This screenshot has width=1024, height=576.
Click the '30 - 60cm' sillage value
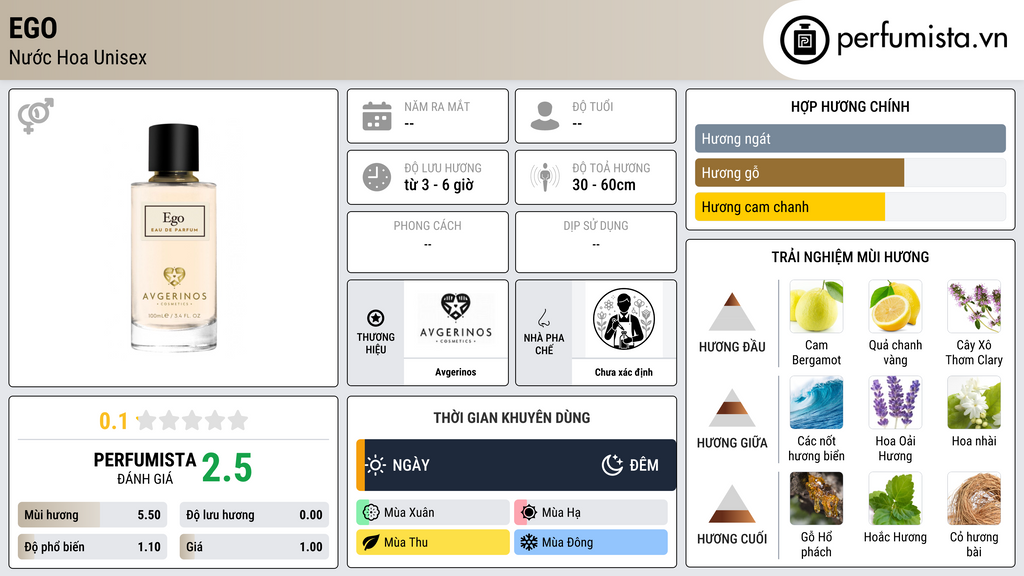pos(604,185)
